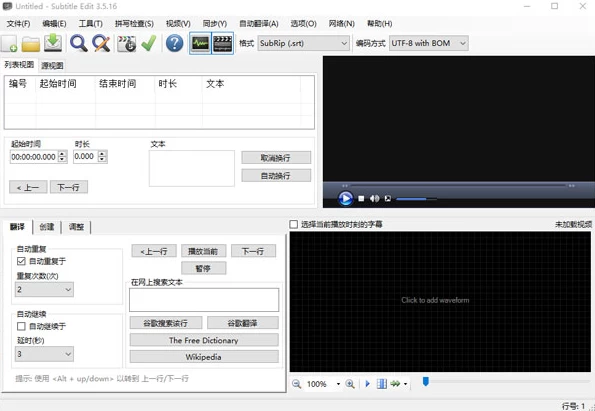This screenshot has width=595, height=411.
Task: Select the 创建 tab
Action: [x=47, y=227]
